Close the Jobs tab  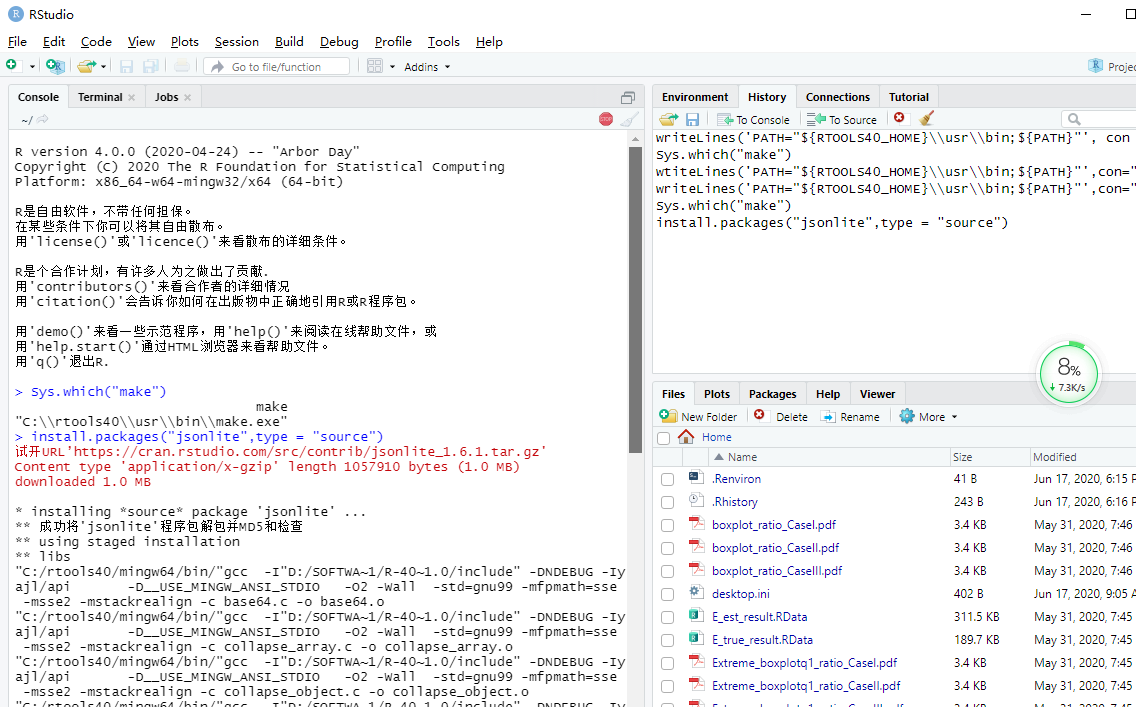(187, 98)
